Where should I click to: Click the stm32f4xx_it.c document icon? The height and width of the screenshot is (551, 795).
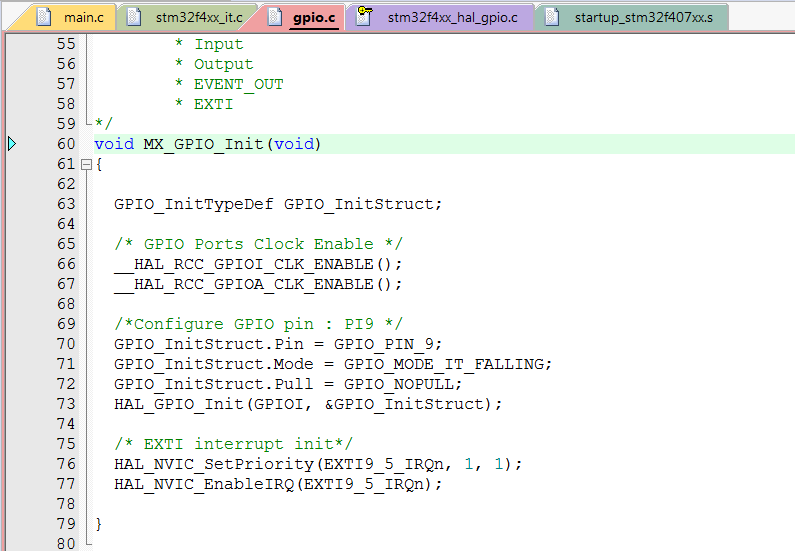click(x=134, y=17)
